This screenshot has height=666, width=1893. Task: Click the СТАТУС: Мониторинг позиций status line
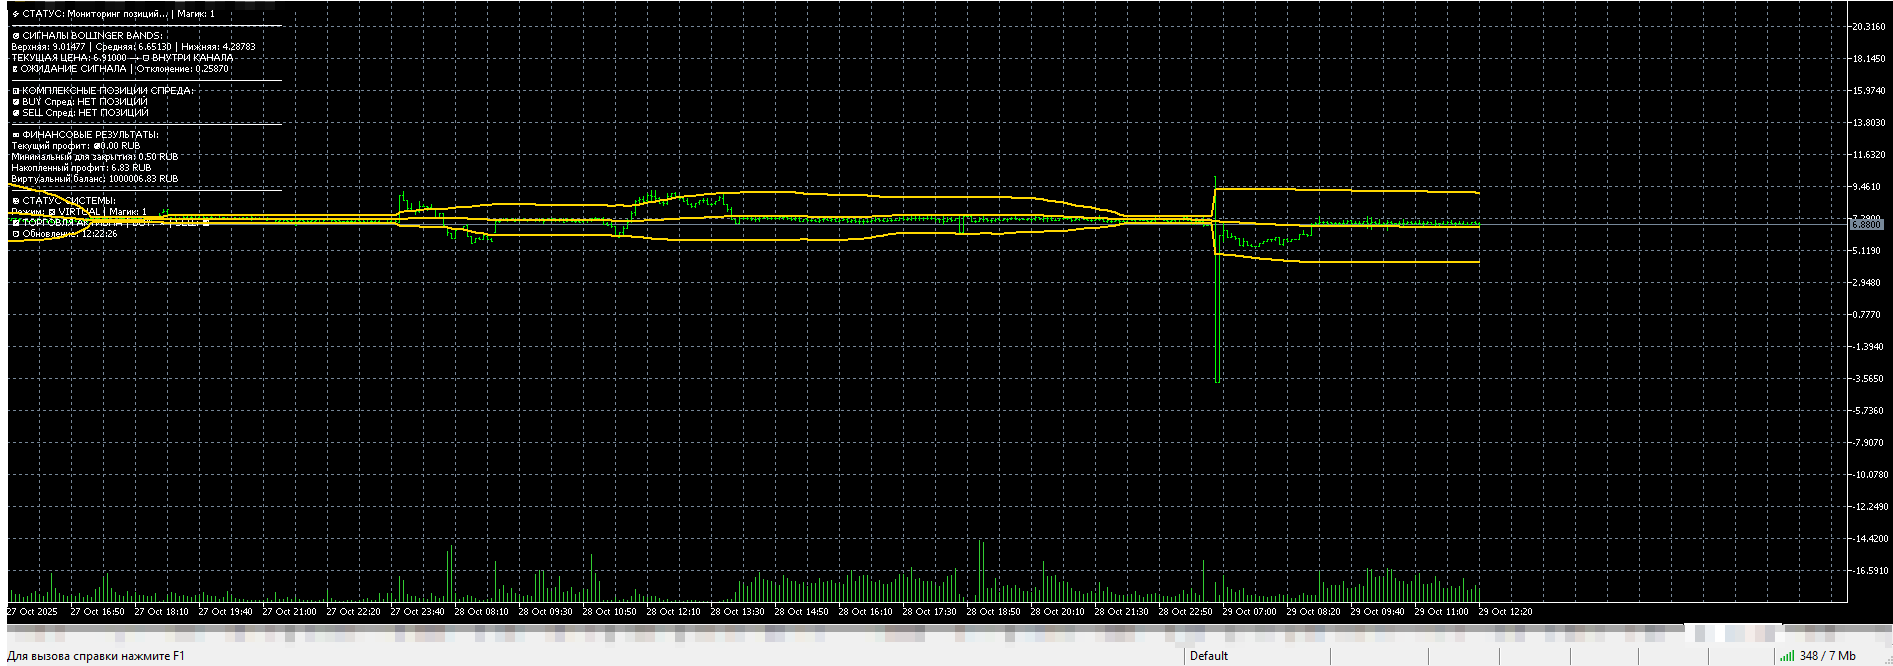(x=113, y=14)
